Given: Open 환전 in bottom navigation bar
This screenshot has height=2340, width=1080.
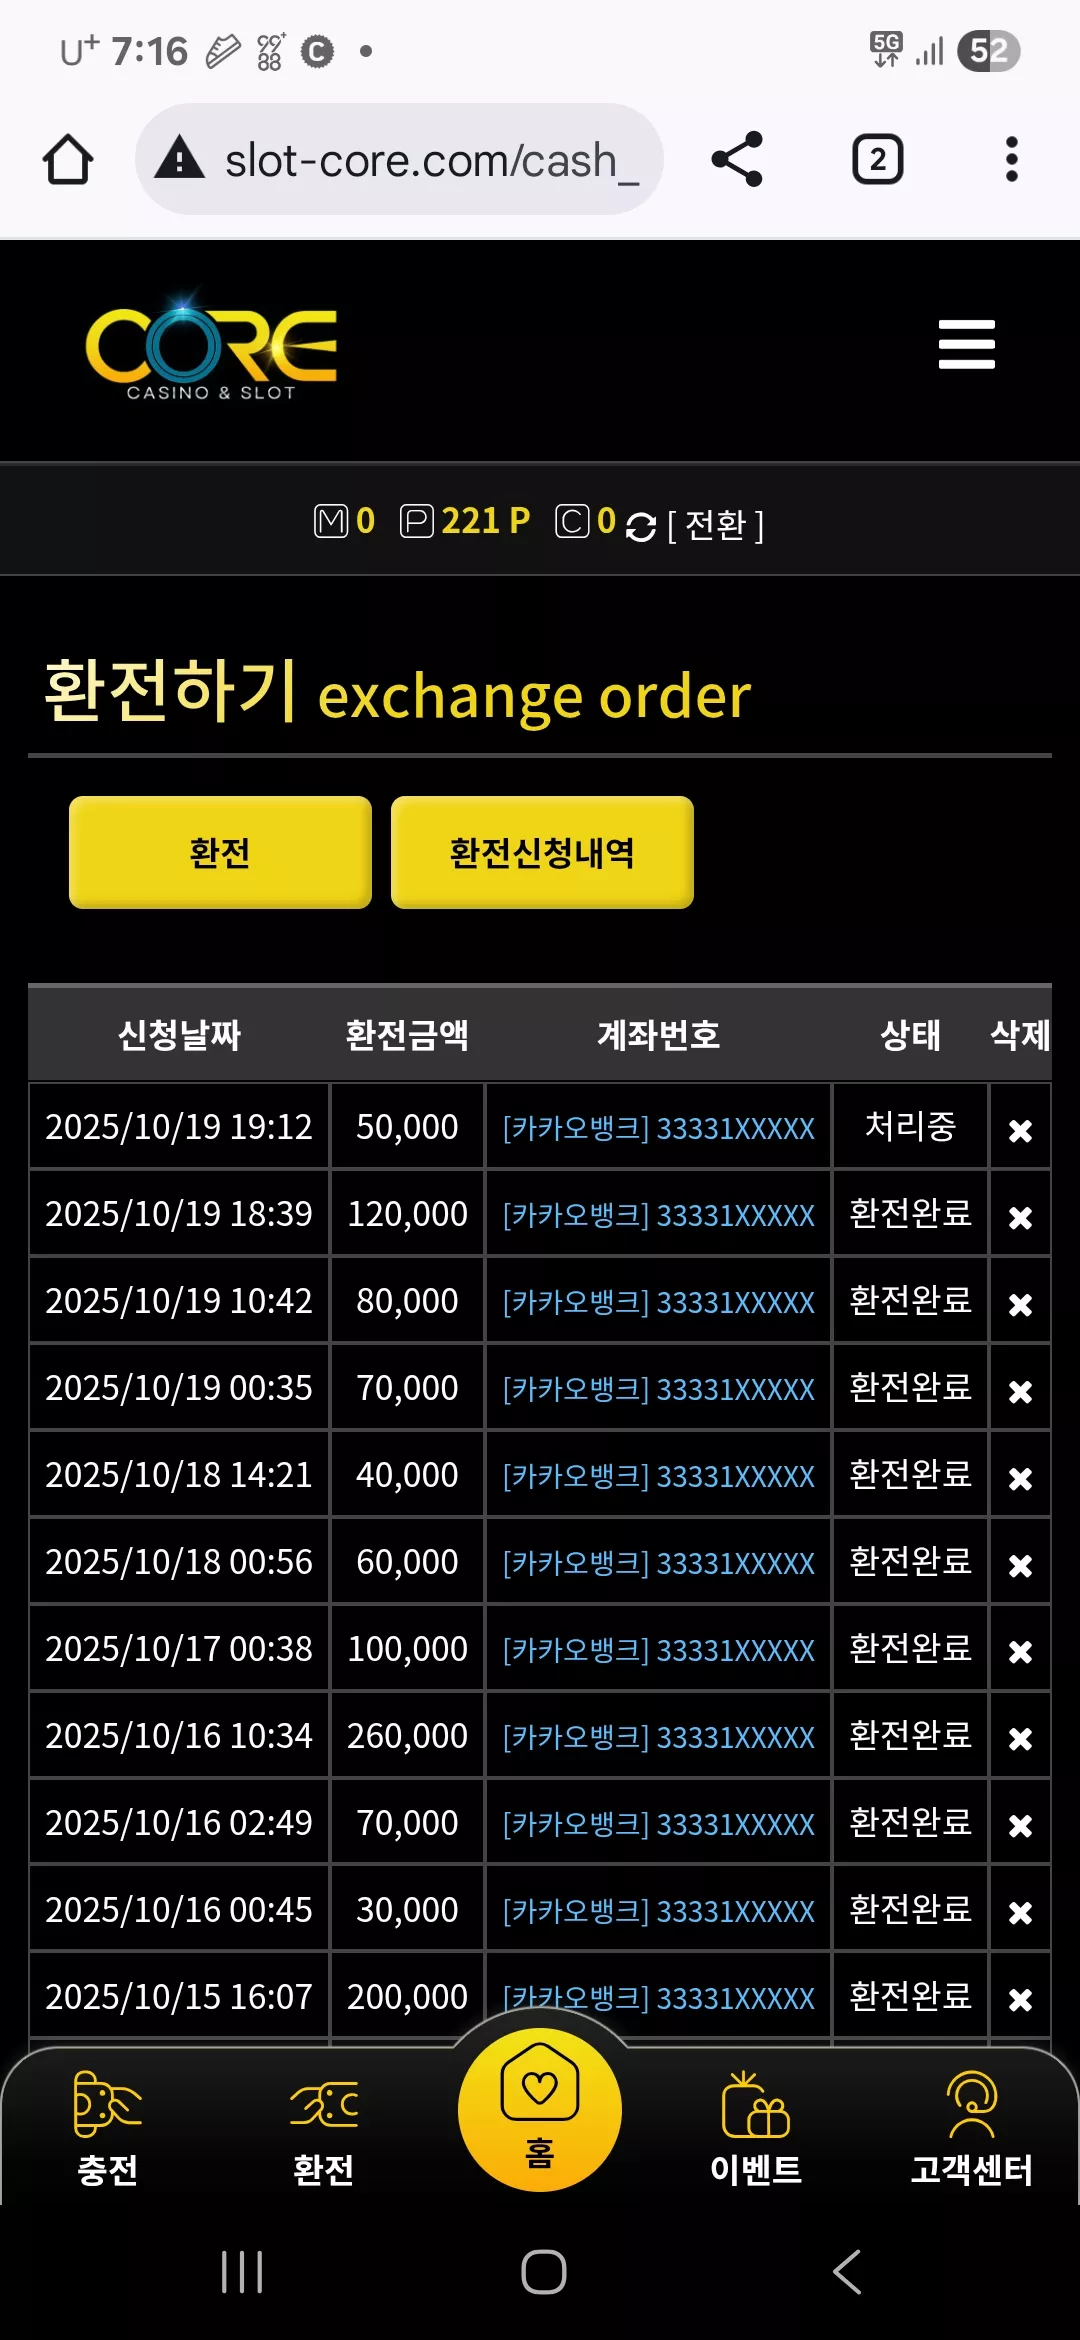Looking at the screenshot, I should coord(324,2128).
